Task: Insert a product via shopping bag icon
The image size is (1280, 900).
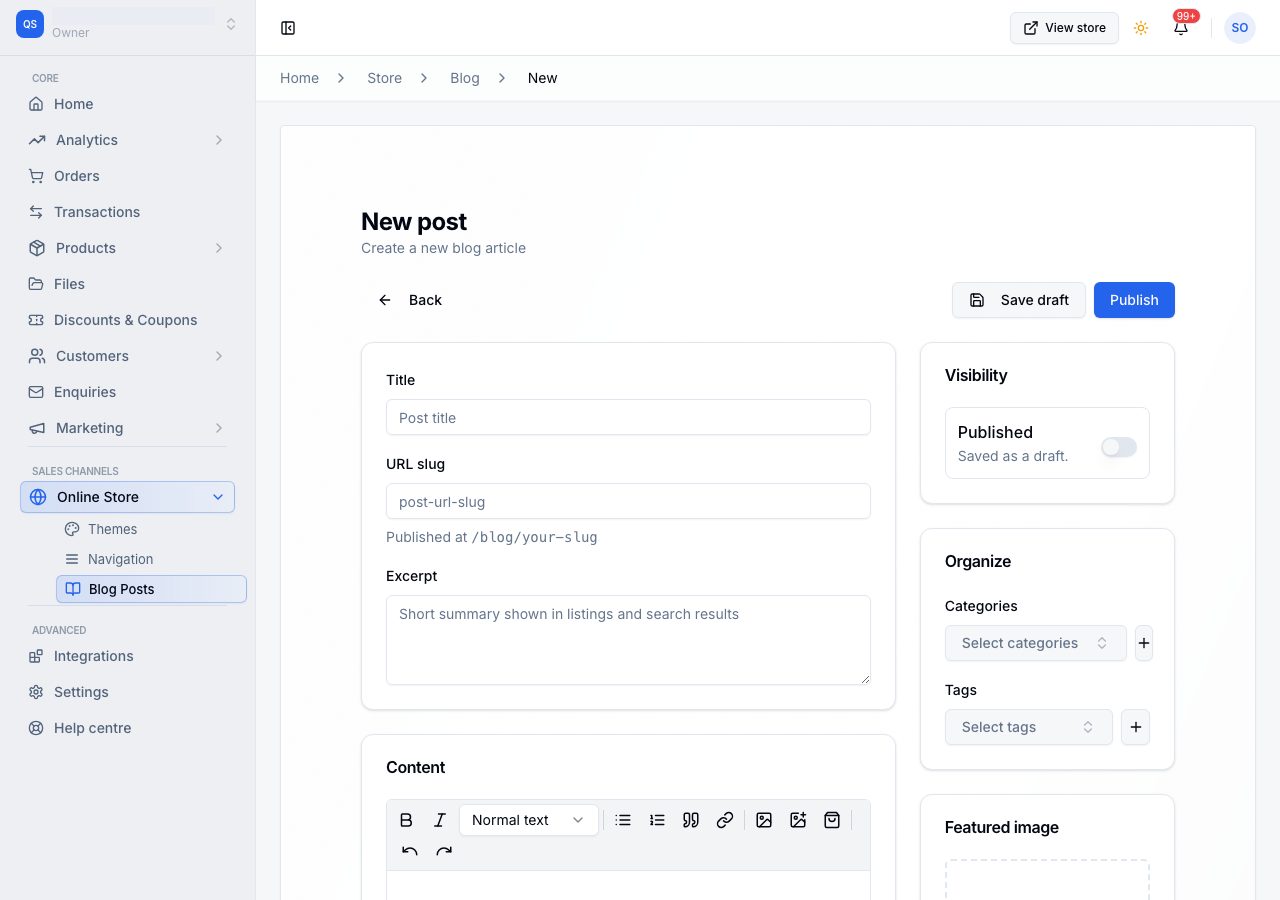Action: 832,820
